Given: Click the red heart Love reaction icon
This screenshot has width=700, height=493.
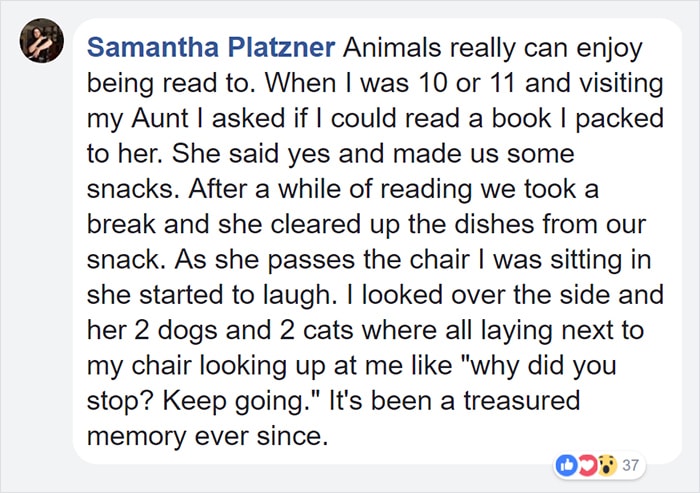Looking at the screenshot, I should pyautogui.click(x=587, y=465).
